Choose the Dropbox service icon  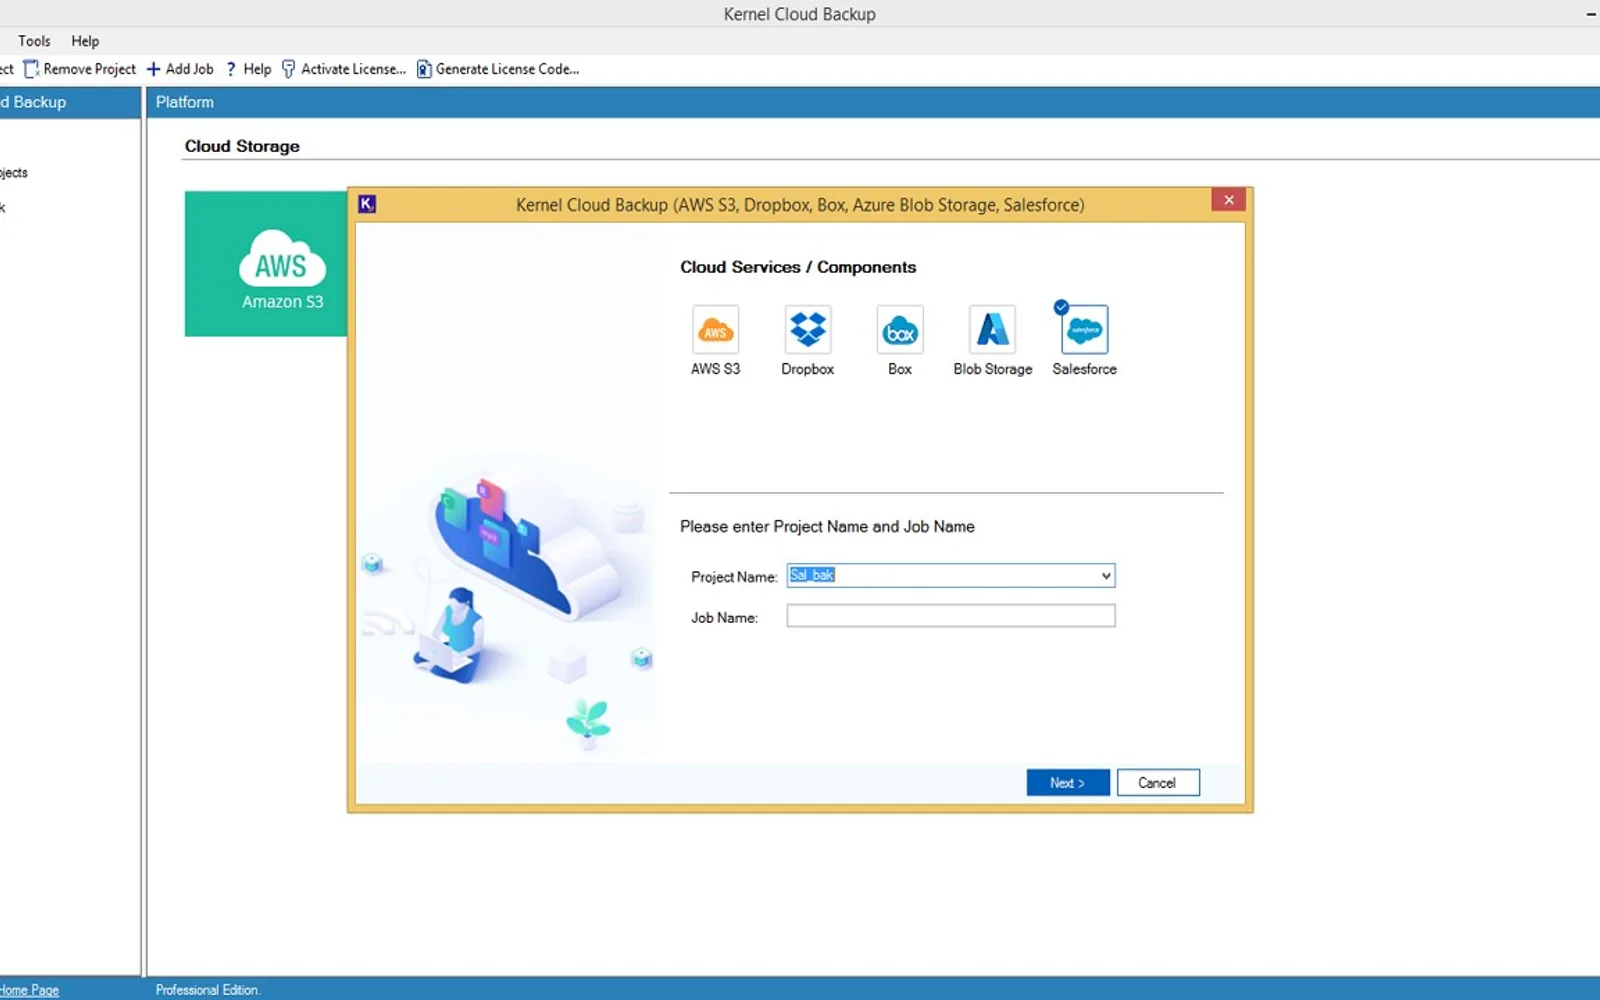coord(807,330)
